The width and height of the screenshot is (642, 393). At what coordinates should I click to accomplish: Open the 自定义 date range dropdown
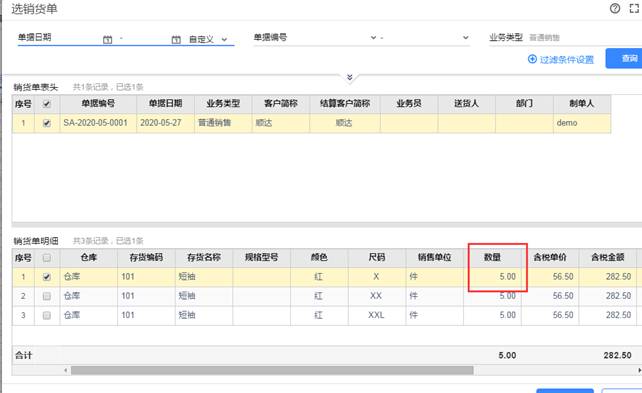point(208,39)
